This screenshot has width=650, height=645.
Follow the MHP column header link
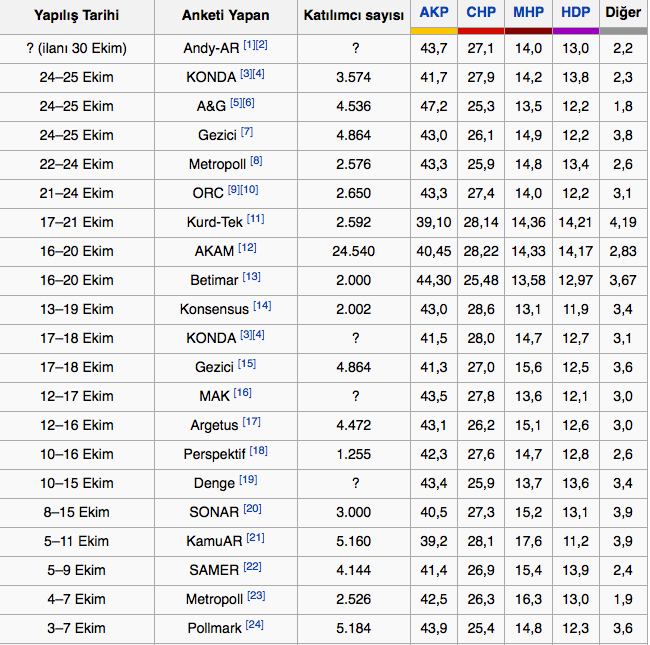pyautogui.click(x=528, y=13)
